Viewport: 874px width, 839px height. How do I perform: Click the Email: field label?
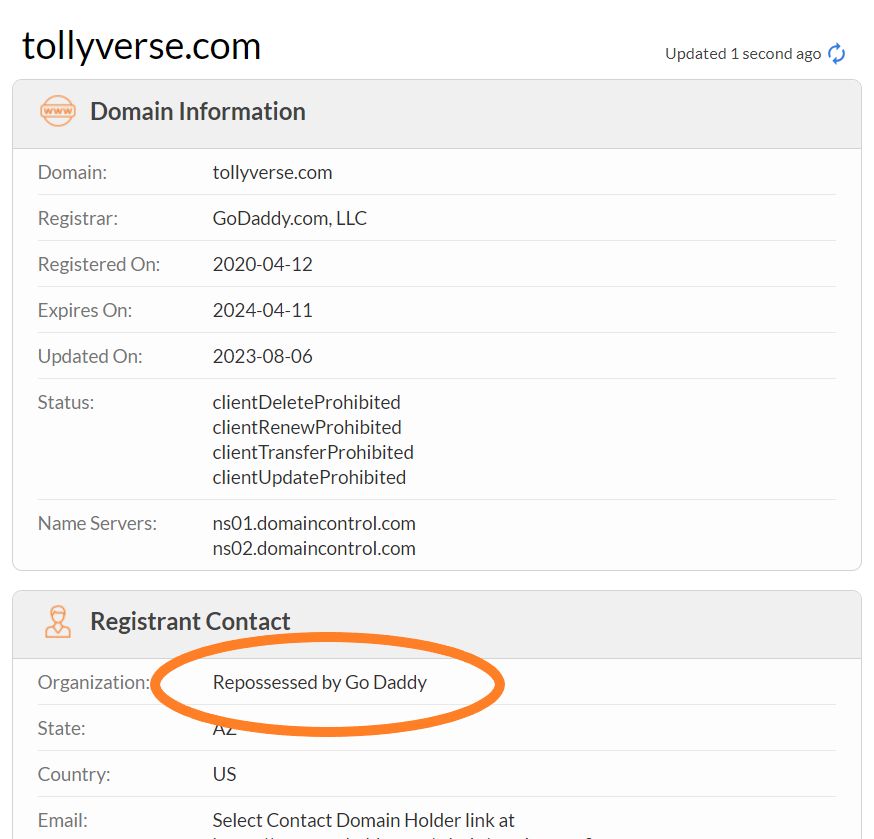point(62,821)
